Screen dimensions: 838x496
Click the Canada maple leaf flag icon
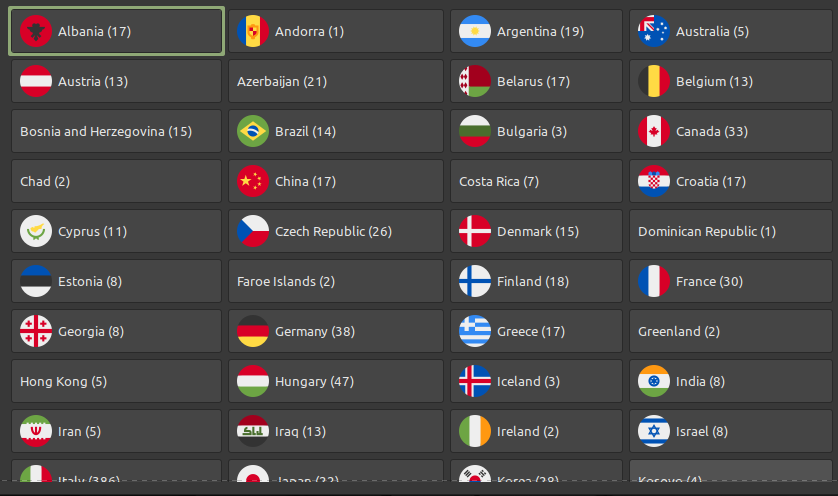coord(654,131)
